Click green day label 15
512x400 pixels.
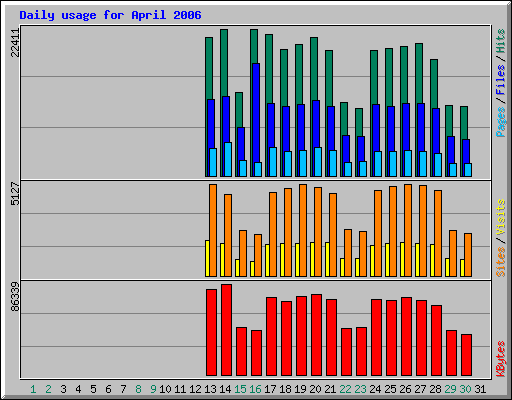240,389
